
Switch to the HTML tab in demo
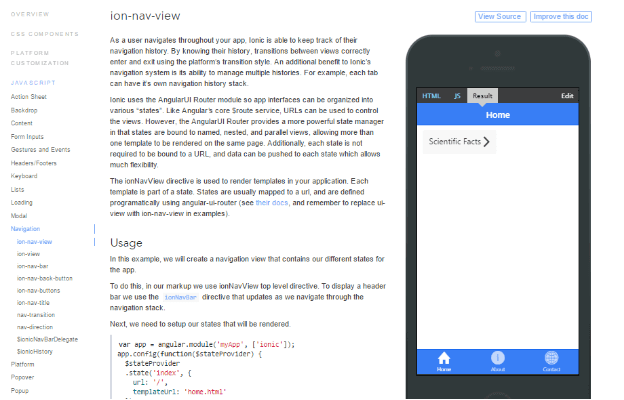pyautogui.click(x=431, y=96)
